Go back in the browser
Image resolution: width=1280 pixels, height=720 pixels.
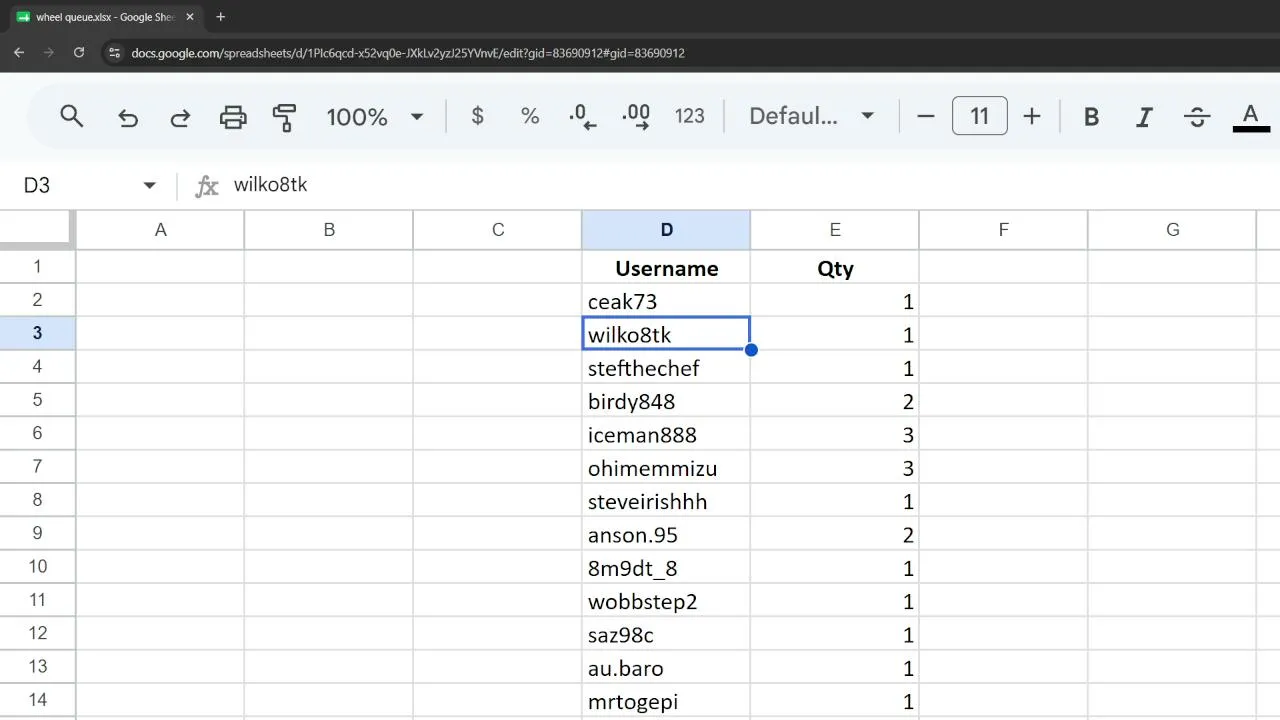[19, 53]
